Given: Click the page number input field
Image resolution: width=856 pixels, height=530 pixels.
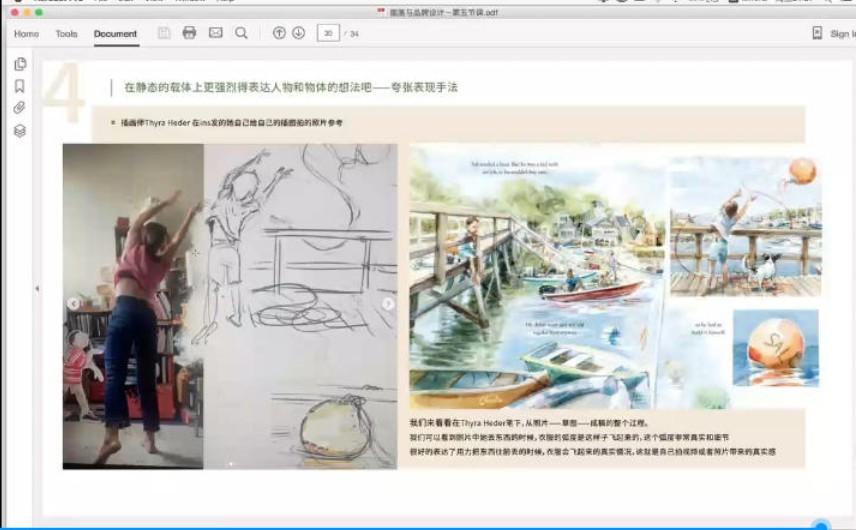Looking at the screenshot, I should click(x=327, y=33).
